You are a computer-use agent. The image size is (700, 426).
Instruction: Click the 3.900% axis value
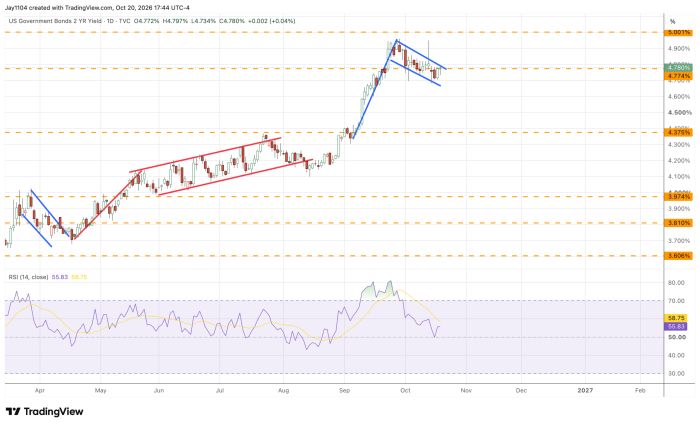pos(679,209)
